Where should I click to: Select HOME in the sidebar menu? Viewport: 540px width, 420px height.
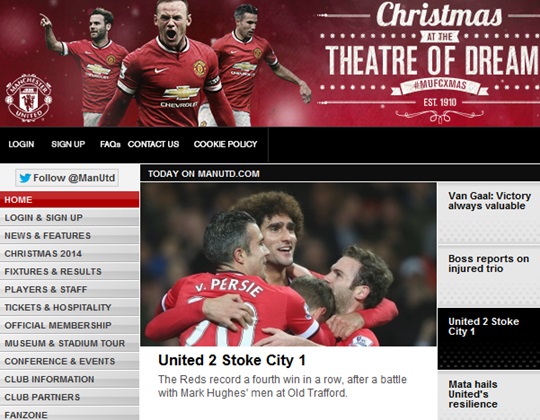70,200
